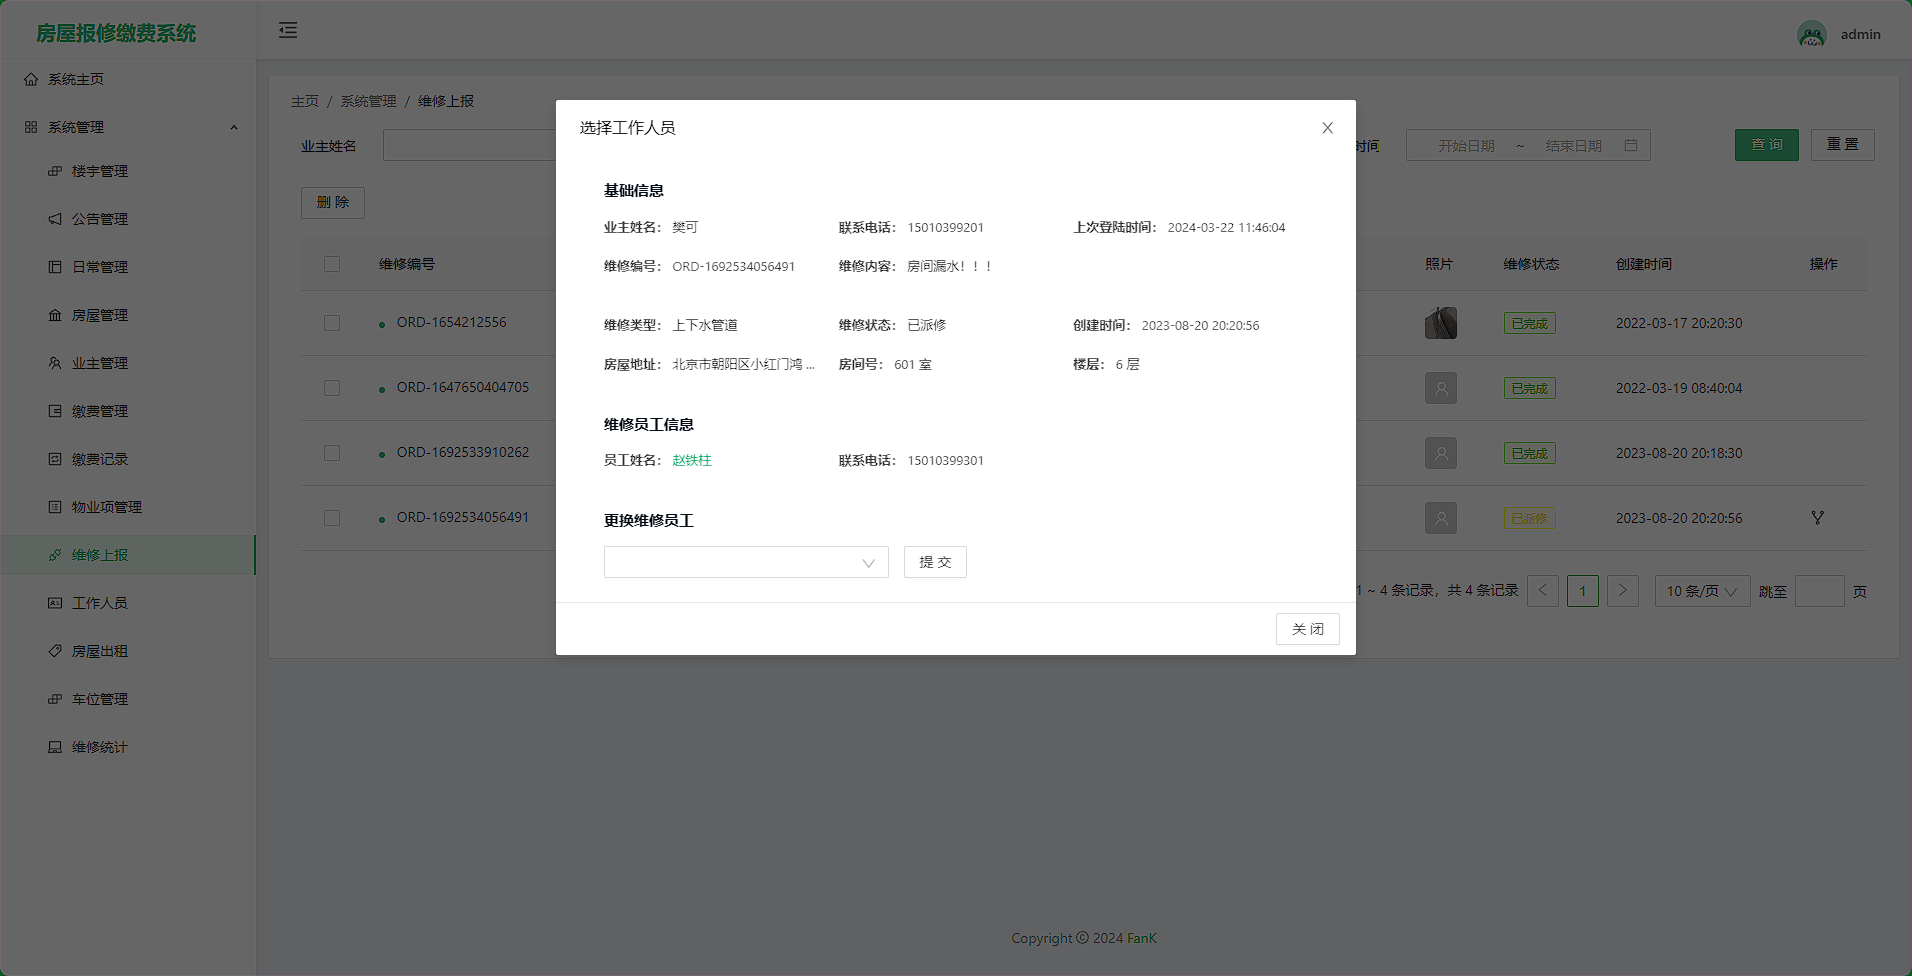This screenshot has height=976, width=1912.
Task: Close the 选择工作人员 dialog with X
Action: click(1328, 128)
